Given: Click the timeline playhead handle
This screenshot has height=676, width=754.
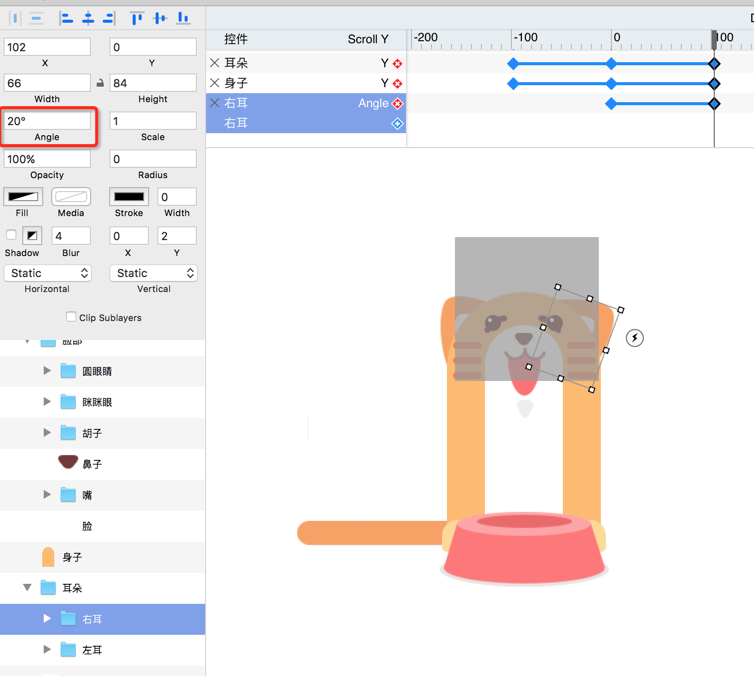Looking at the screenshot, I should 714,40.
